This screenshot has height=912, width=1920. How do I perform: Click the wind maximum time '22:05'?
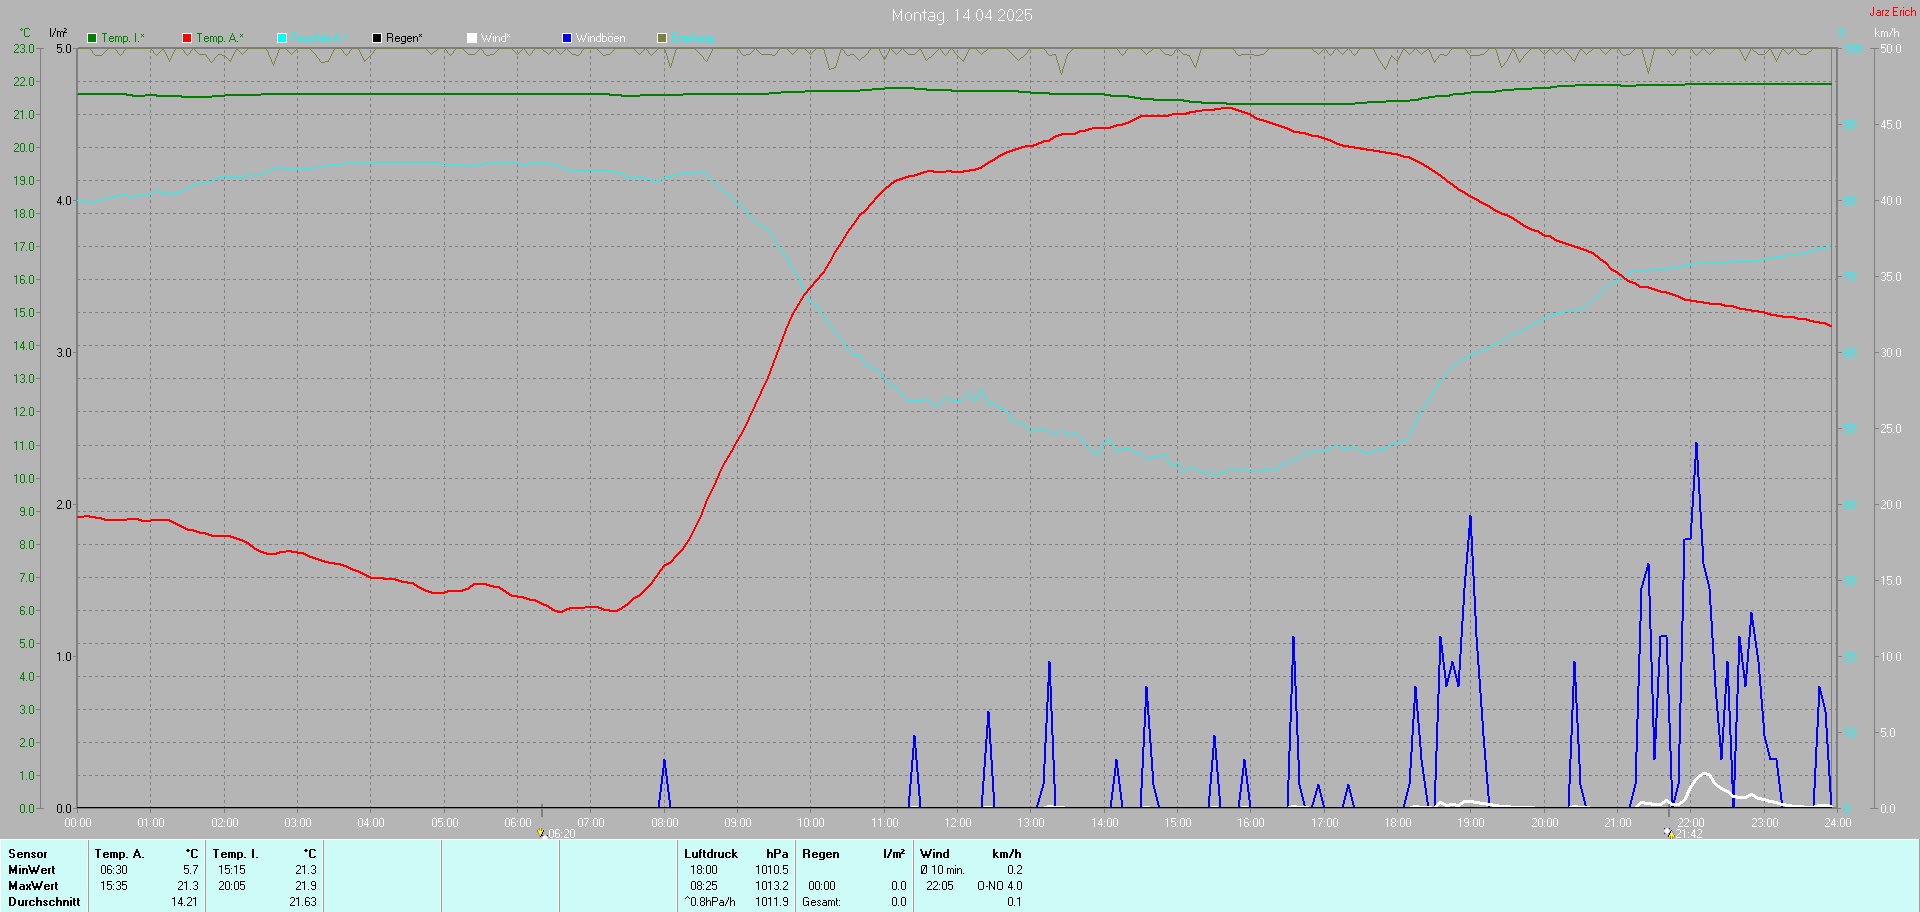pos(940,886)
